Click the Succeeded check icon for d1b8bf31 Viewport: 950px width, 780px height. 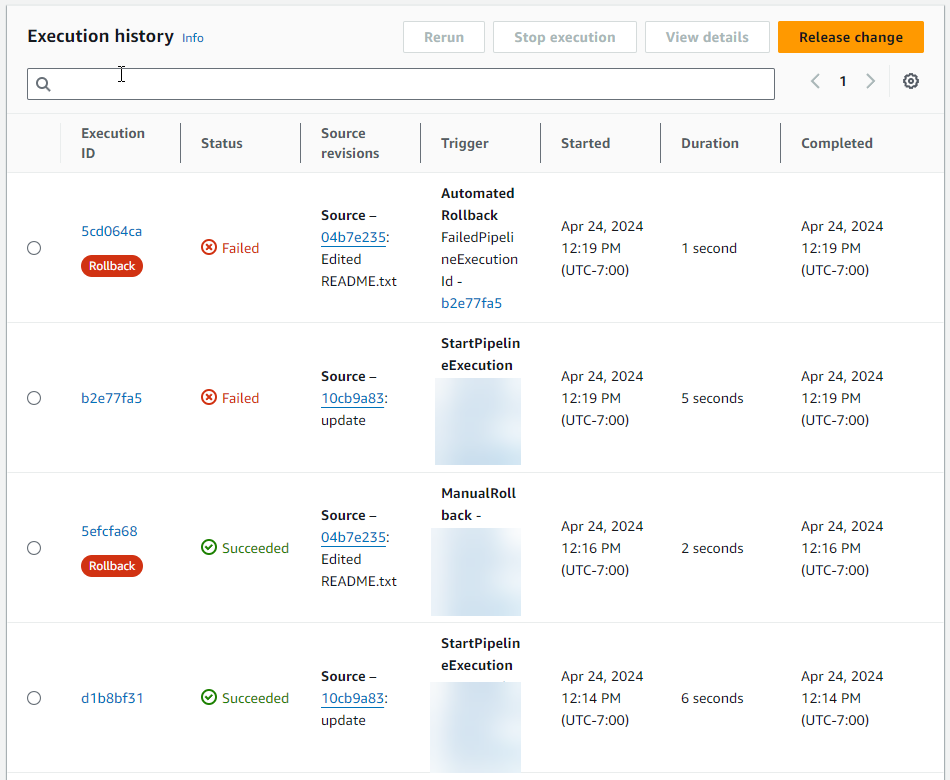208,698
